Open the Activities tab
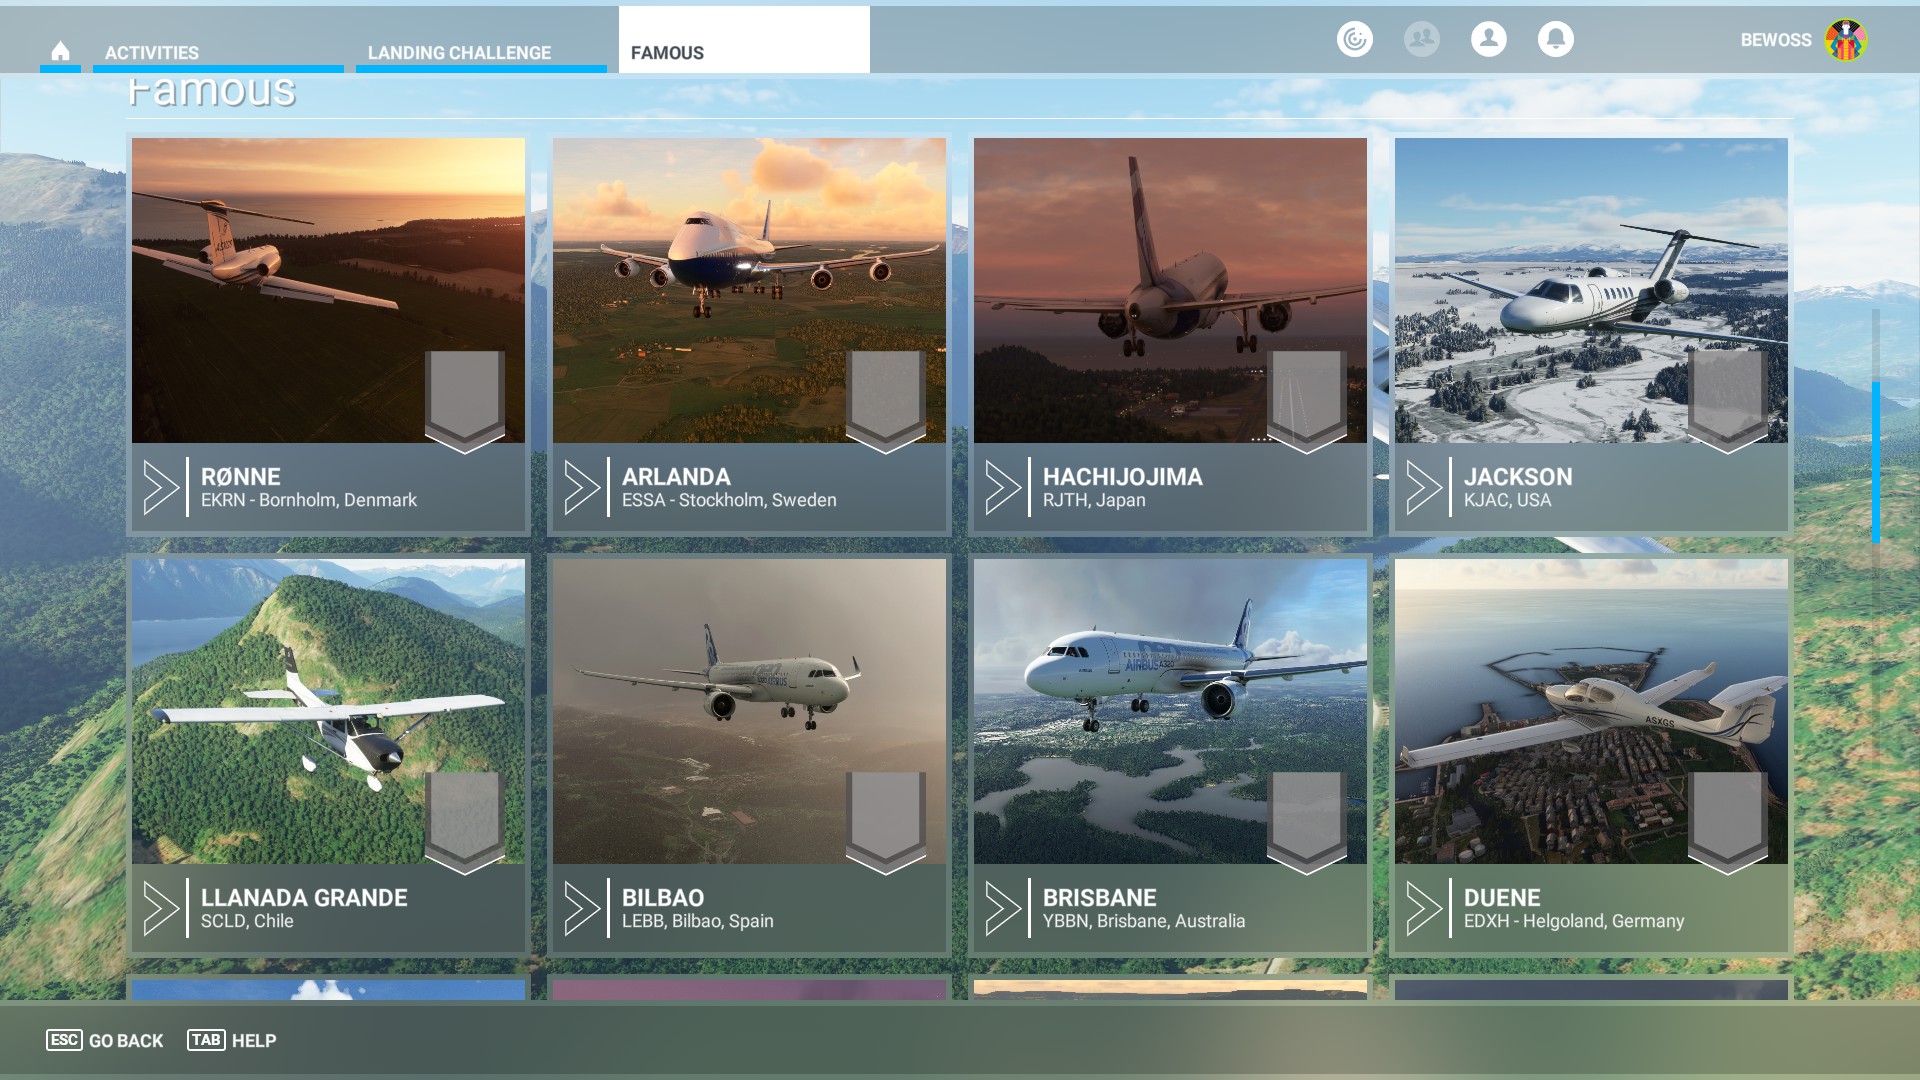Viewport: 1920px width, 1080px height. [x=218, y=52]
